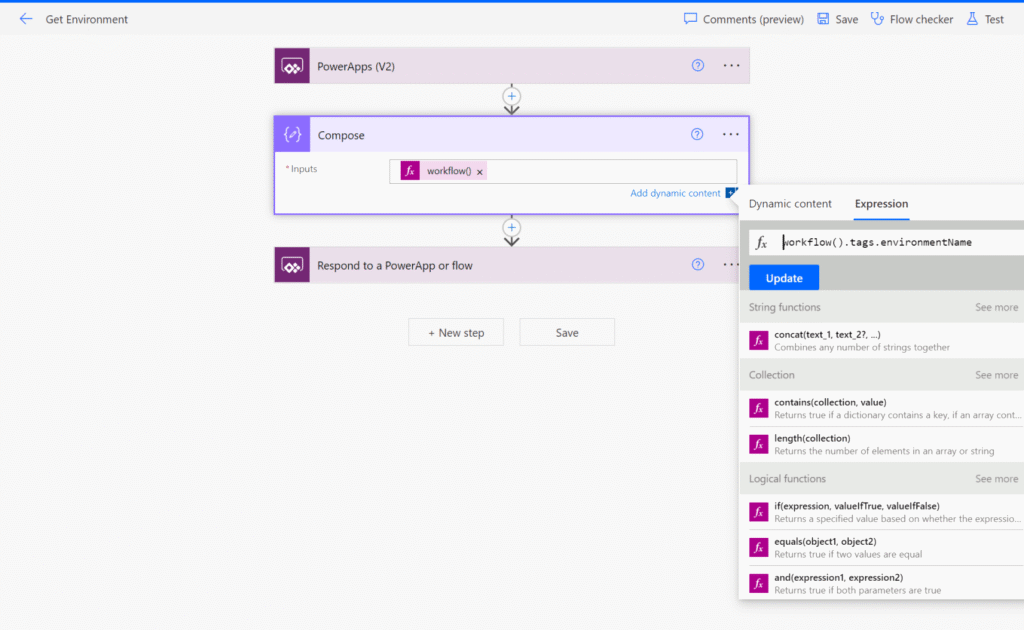Open Respond to PowerApp ellipsis menu
1024x630 pixels.
tap(731, 264)
